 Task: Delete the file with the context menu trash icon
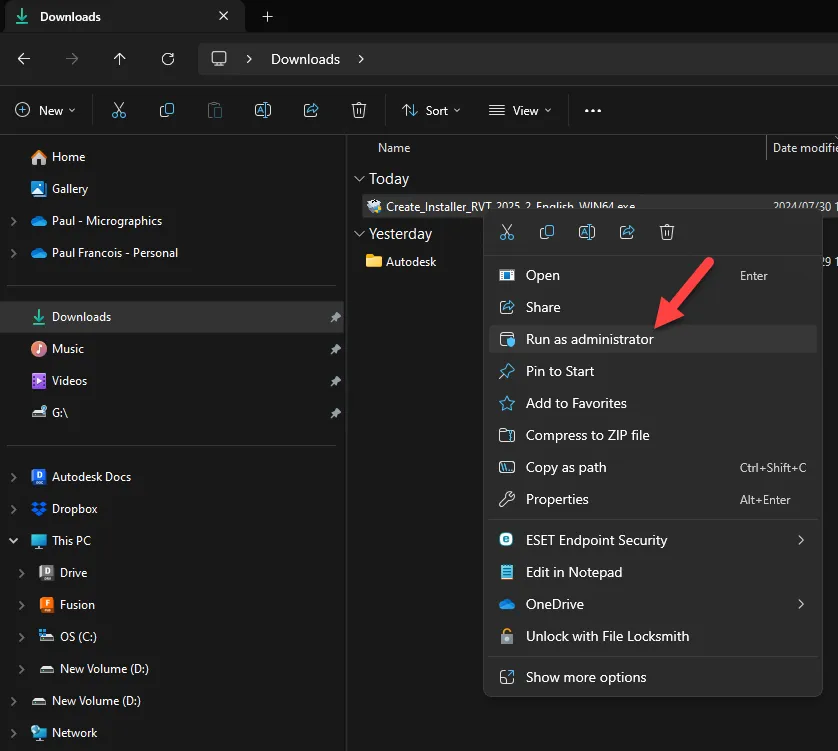[x=666, y=232]
